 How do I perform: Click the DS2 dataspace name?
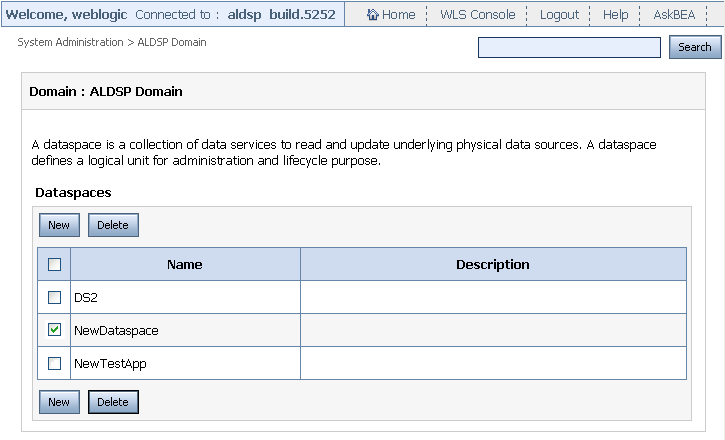(86, 298)
